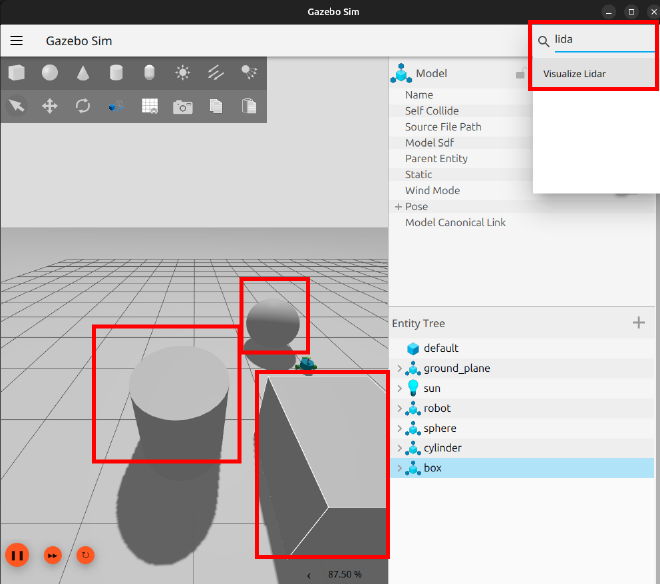Click the plugin search magnifier icon
660x584 pixels.
point(543,41)
